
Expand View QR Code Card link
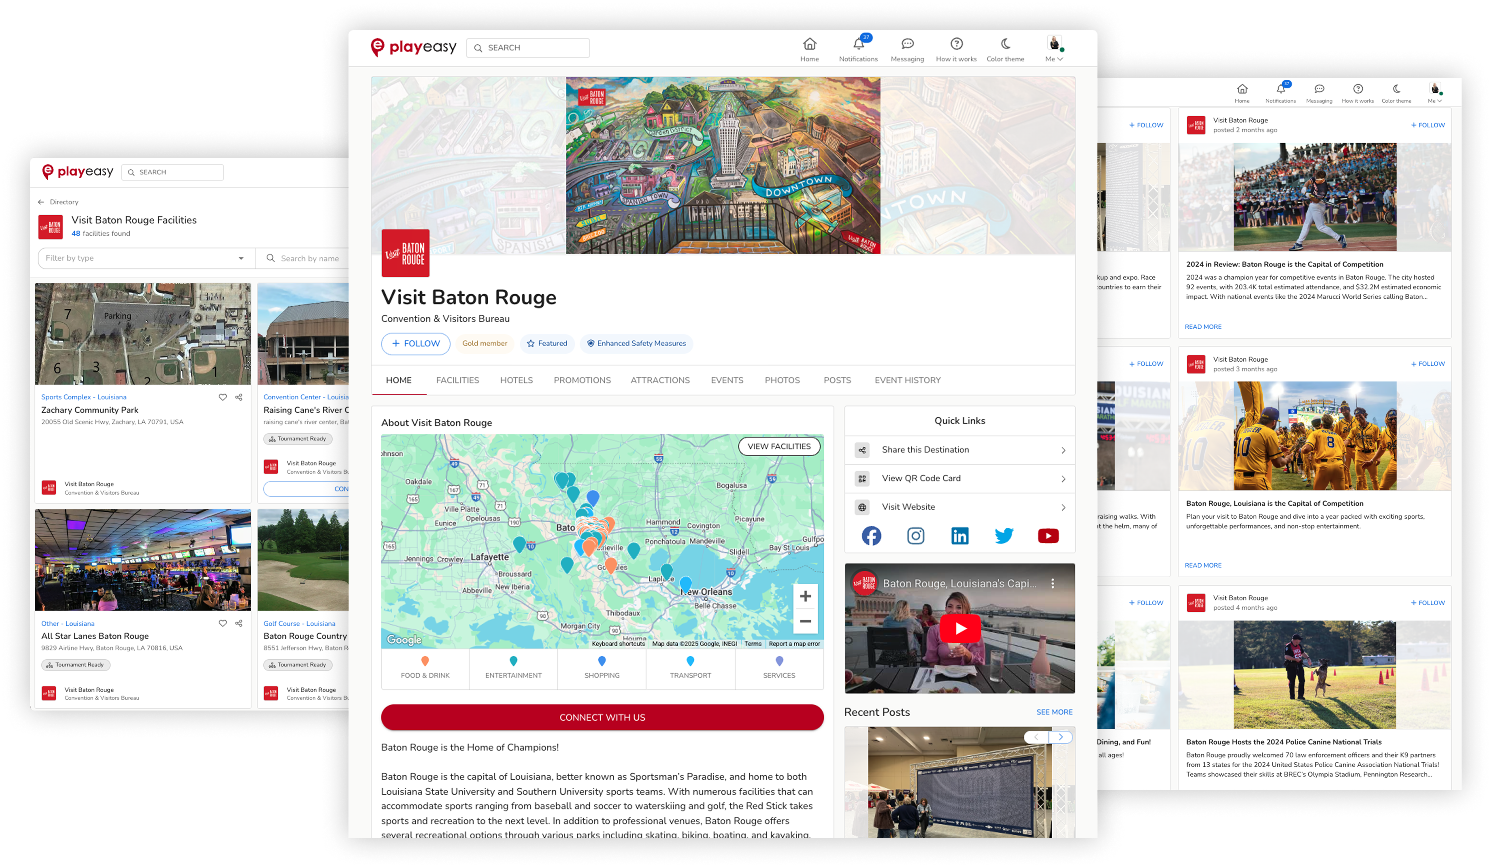tap(960, 479)
